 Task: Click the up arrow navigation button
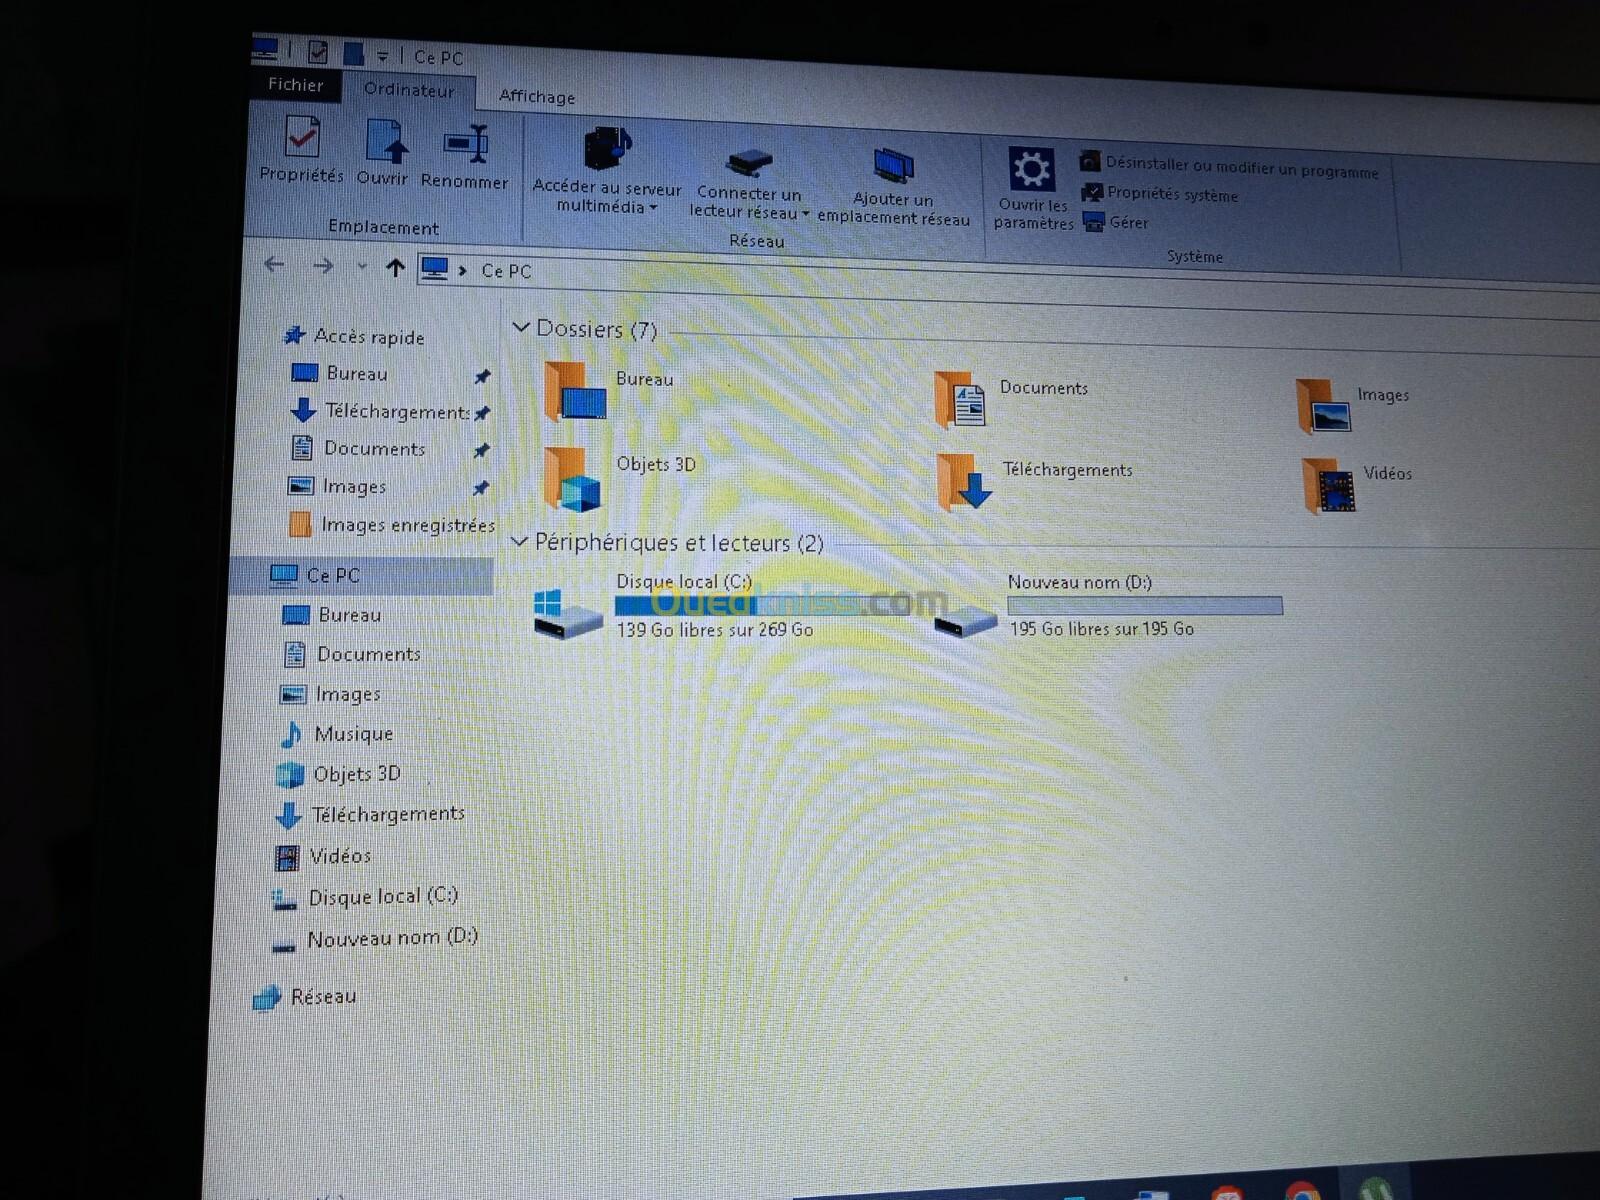[395, 268]
